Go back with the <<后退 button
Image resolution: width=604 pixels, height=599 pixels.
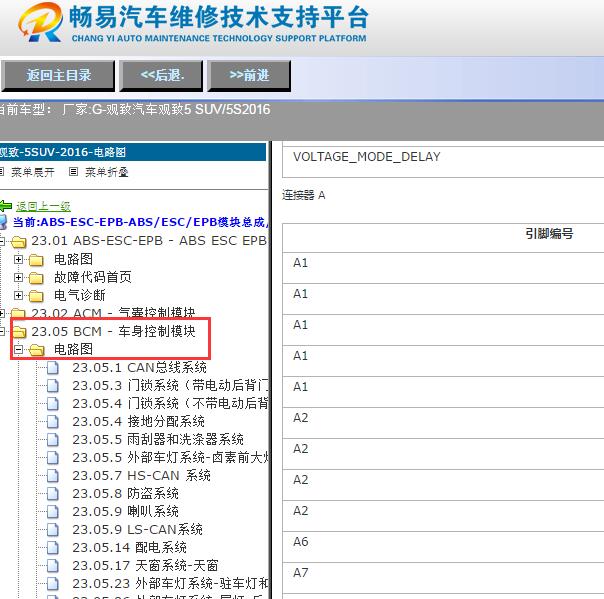tap(161, 76)
